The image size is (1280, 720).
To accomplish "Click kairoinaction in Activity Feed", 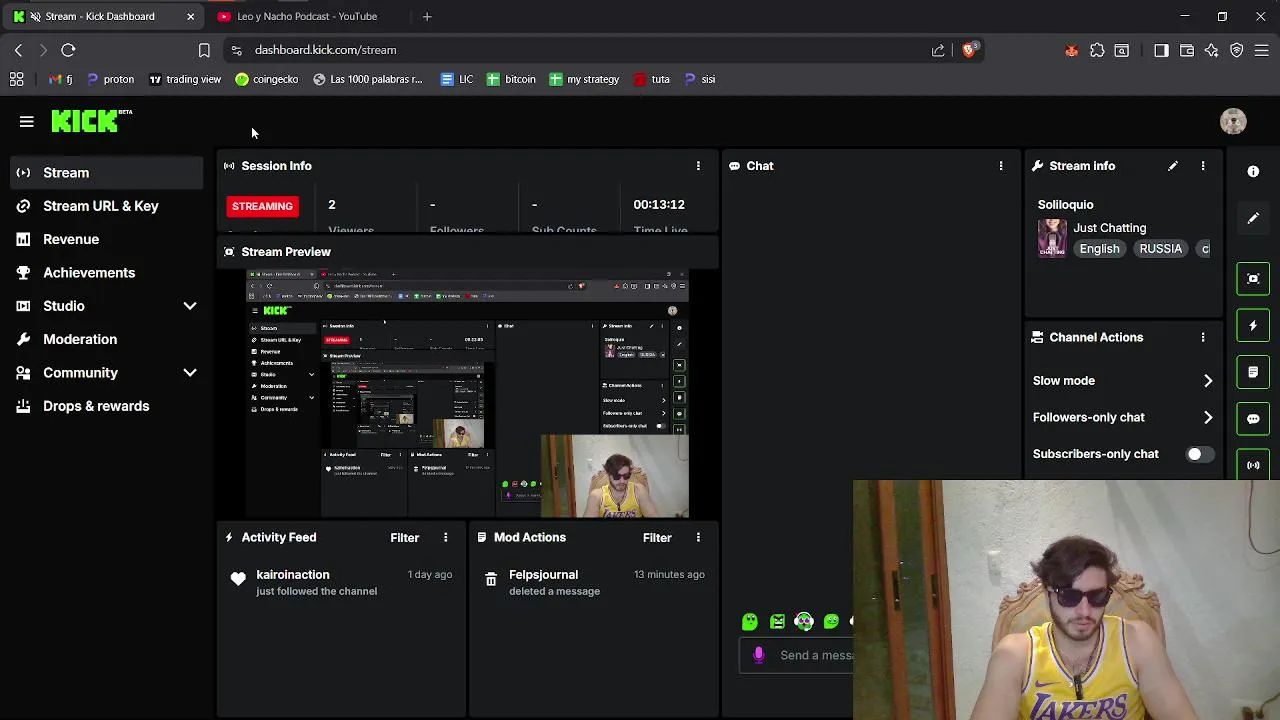I will [x=292, y=575].
